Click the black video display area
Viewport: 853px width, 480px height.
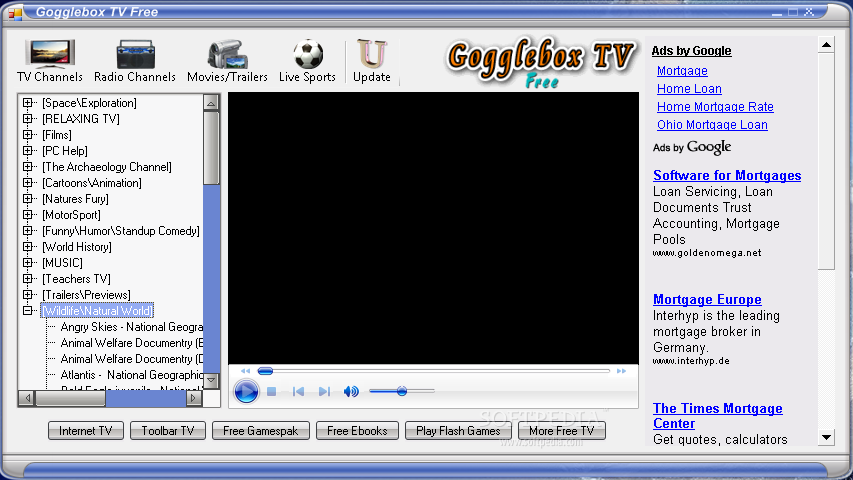point(434,227)
